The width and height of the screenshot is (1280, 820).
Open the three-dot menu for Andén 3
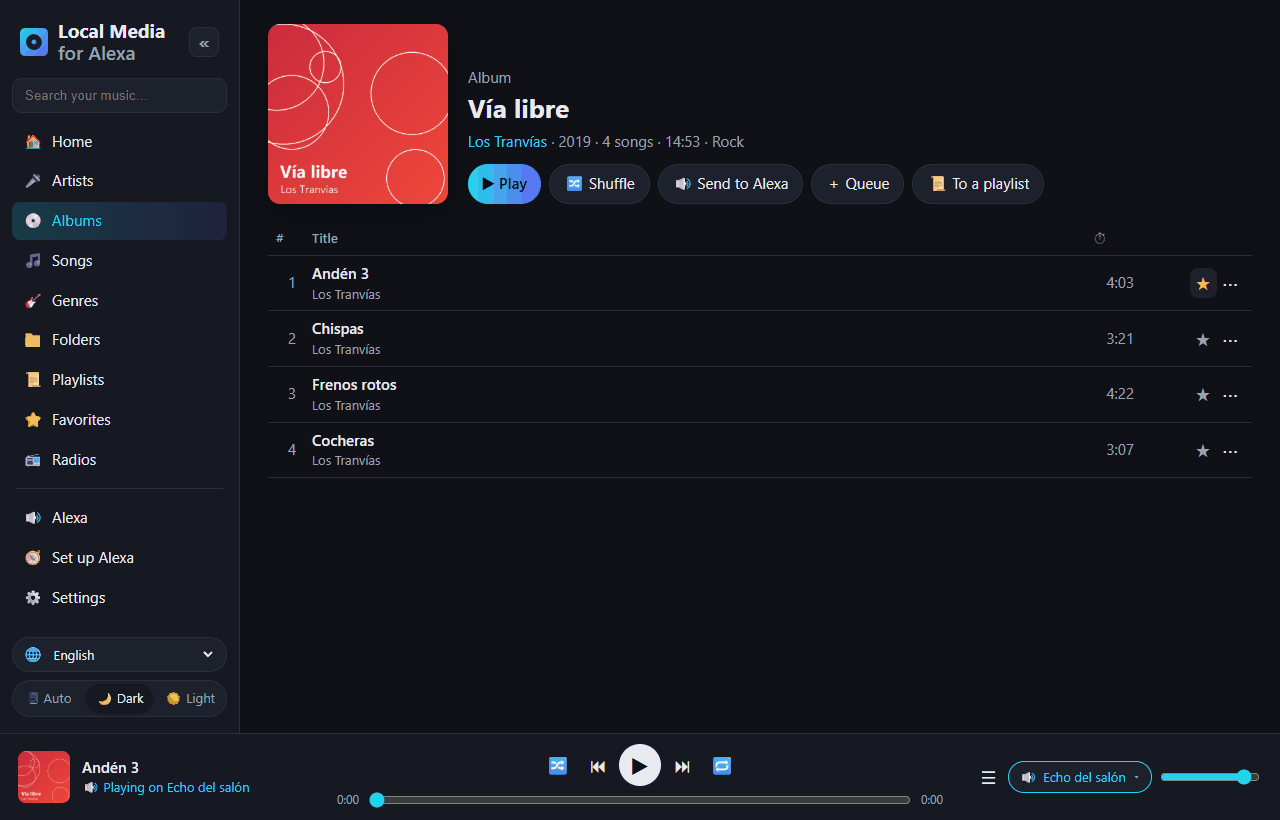point(1230,284)
